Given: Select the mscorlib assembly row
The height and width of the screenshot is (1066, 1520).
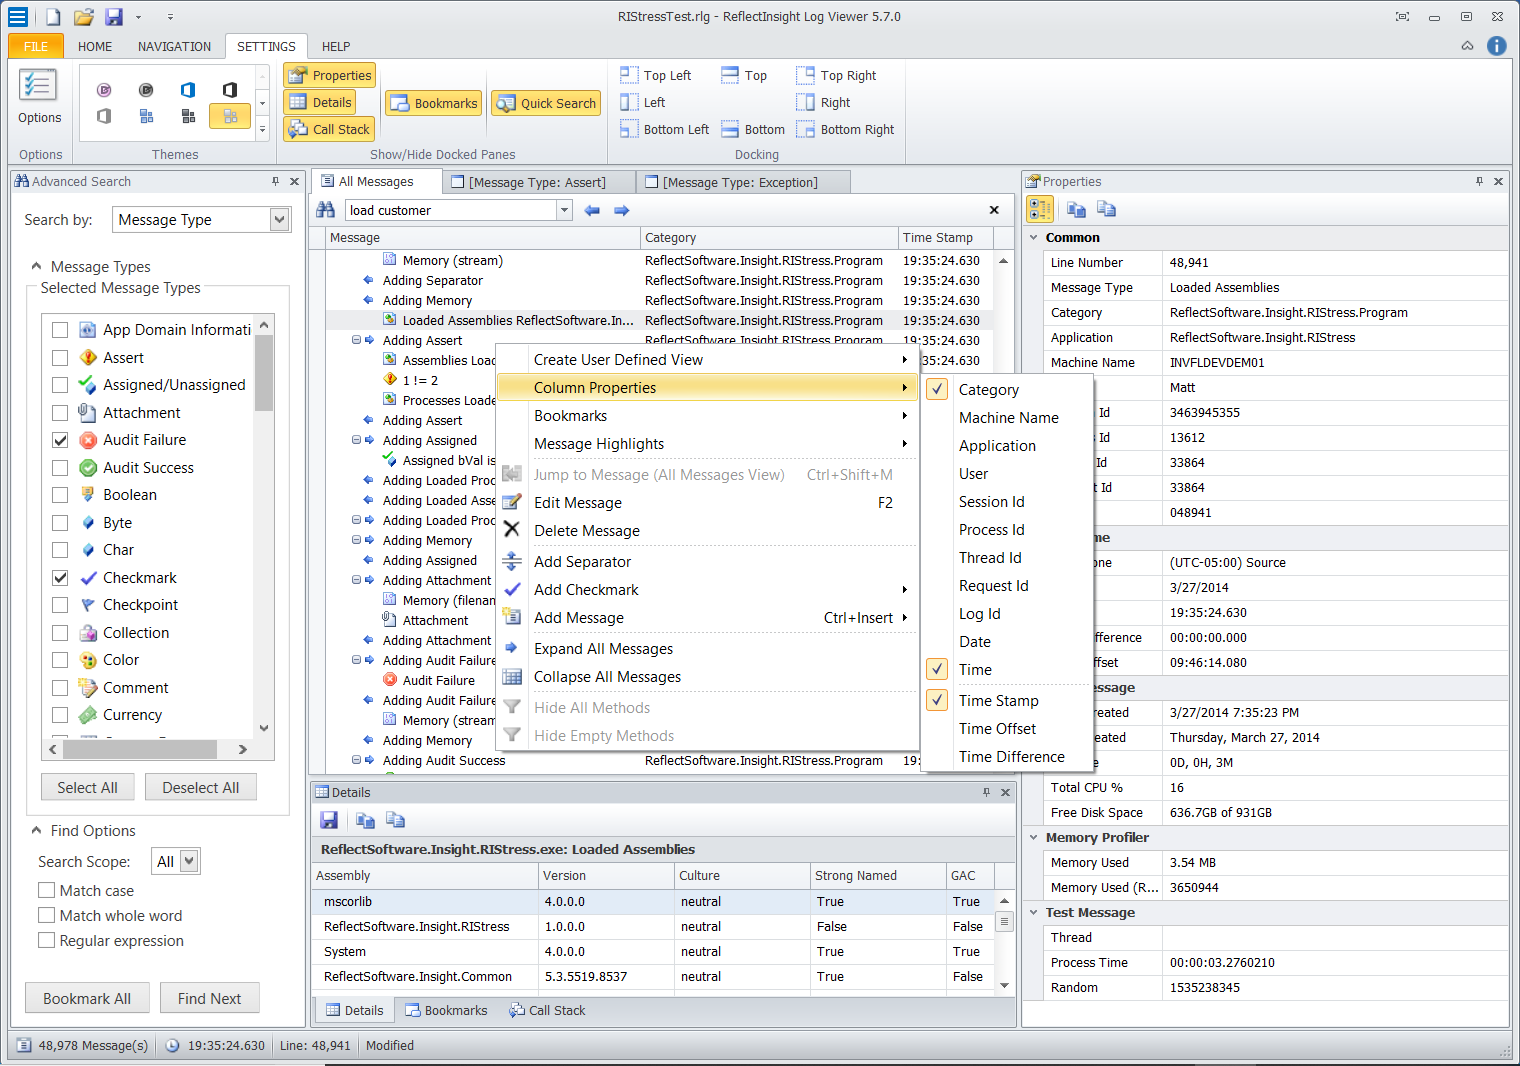Looking at the screenshot, I should [x=653, y=901].
